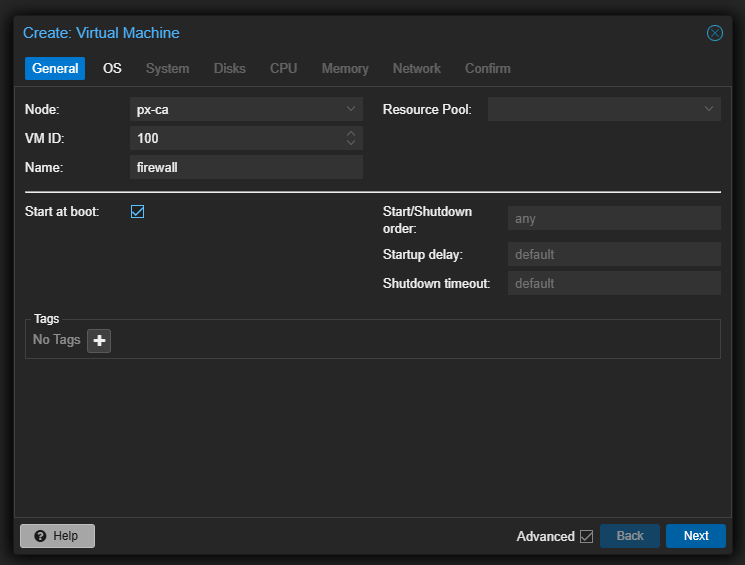Screen dimensions: 745x565
Task: Click the Back button
Action: [630, 536]
